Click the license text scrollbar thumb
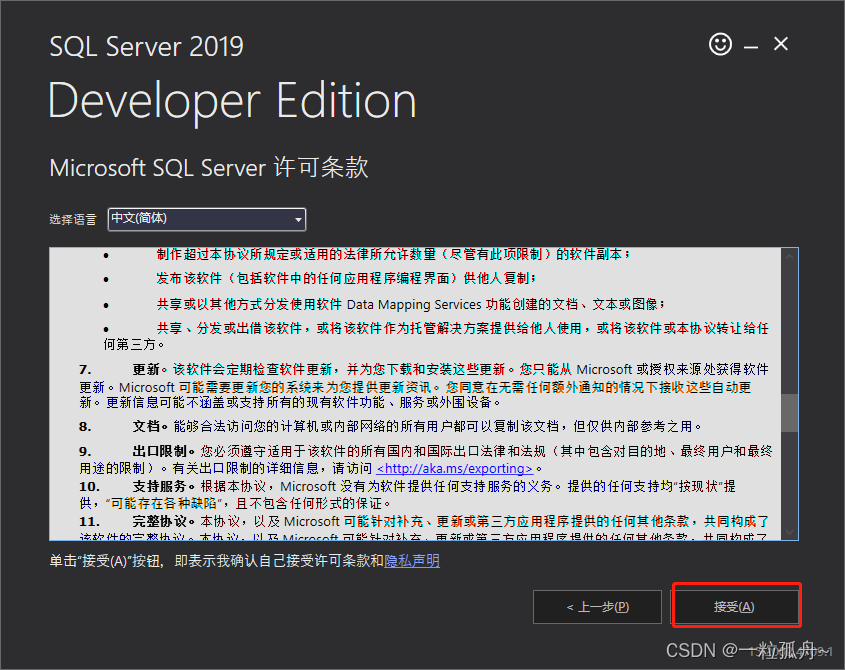 [789, 413]
